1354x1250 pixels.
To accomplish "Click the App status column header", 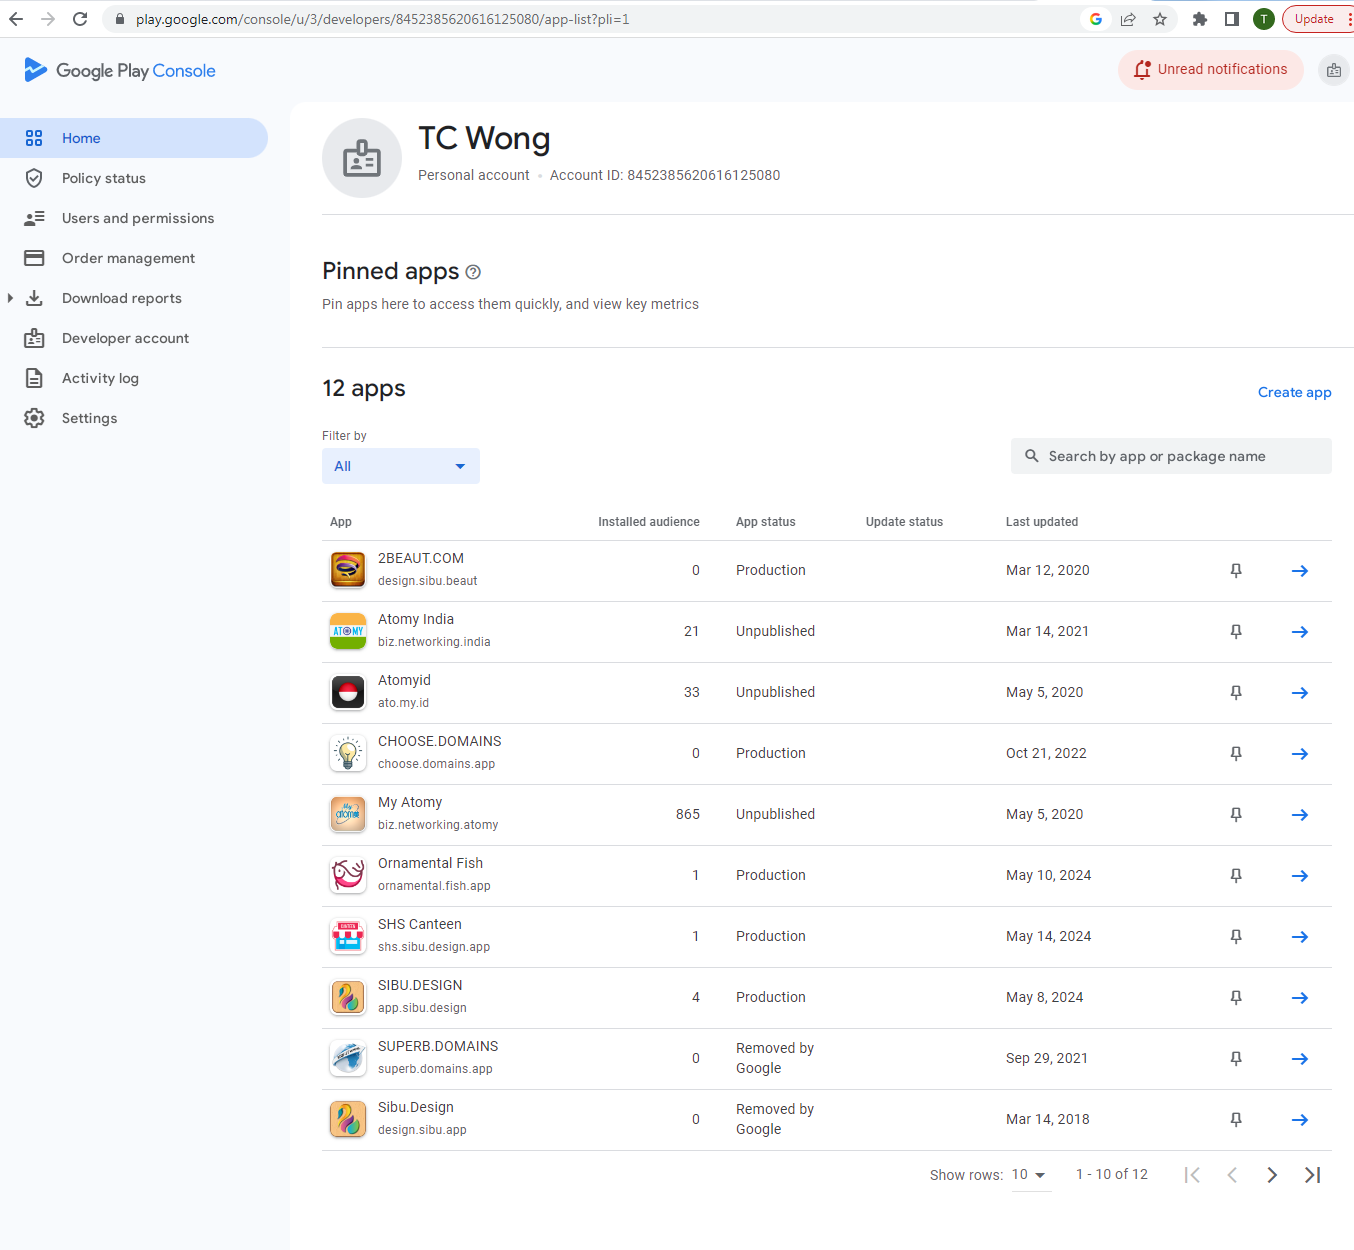I will [x=766, y=522].
